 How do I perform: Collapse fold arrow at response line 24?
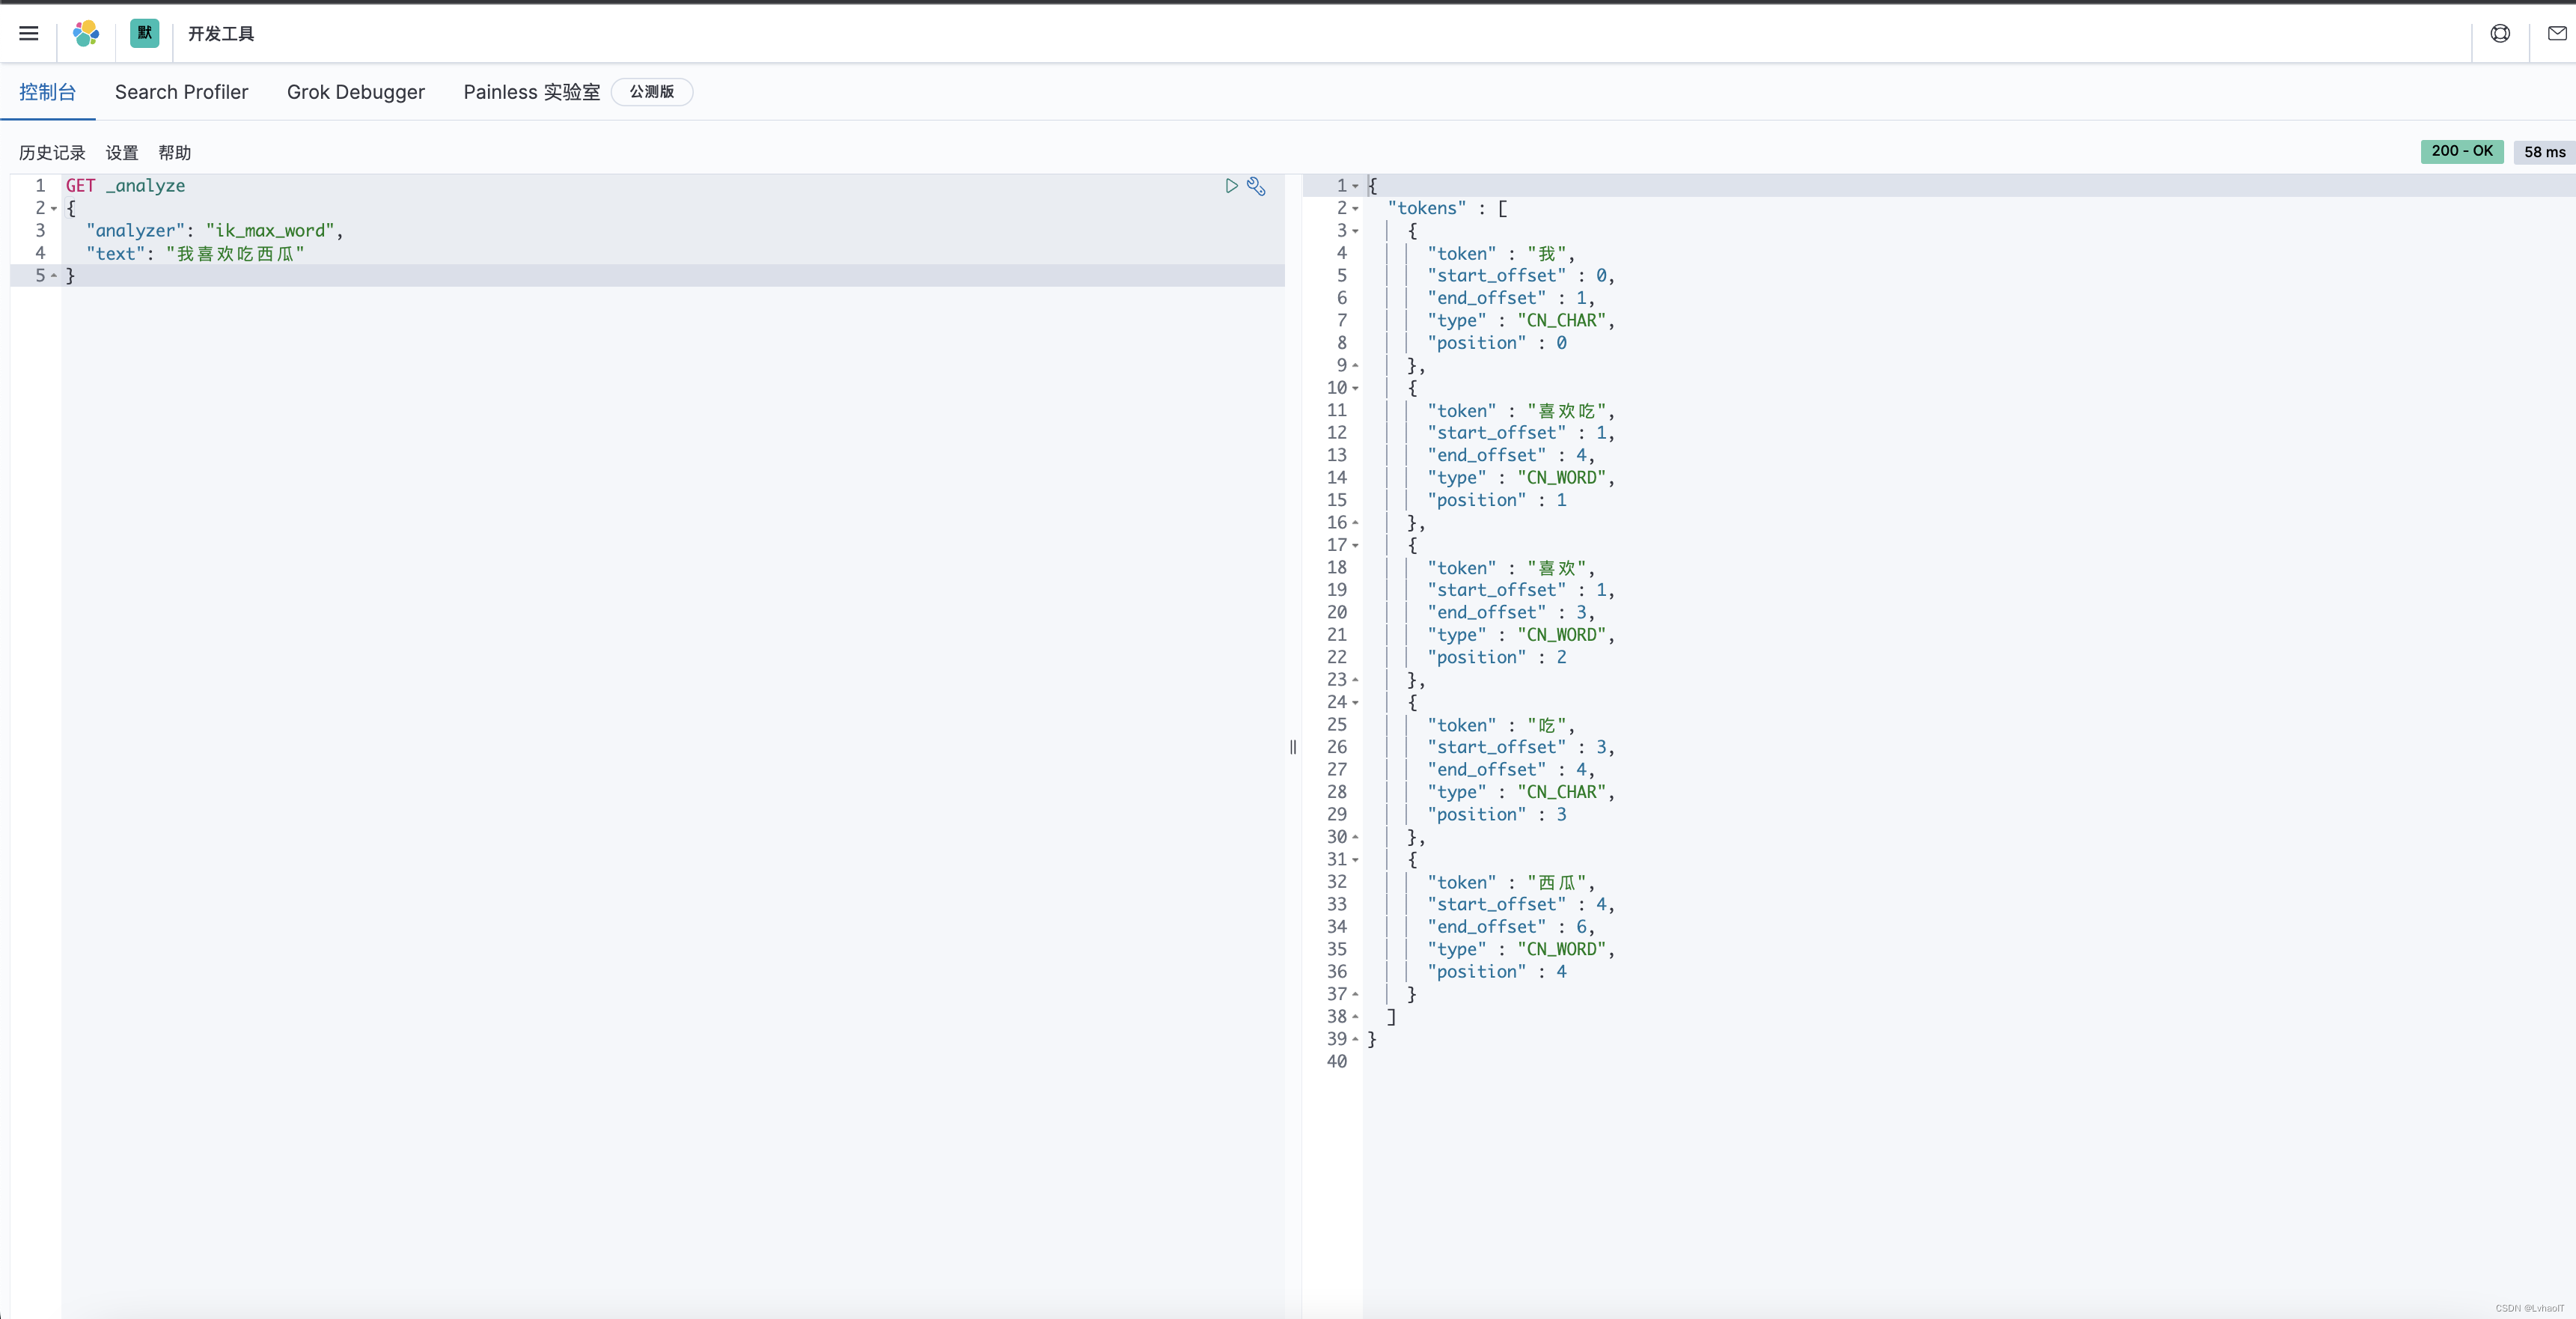click(1355, 703)
